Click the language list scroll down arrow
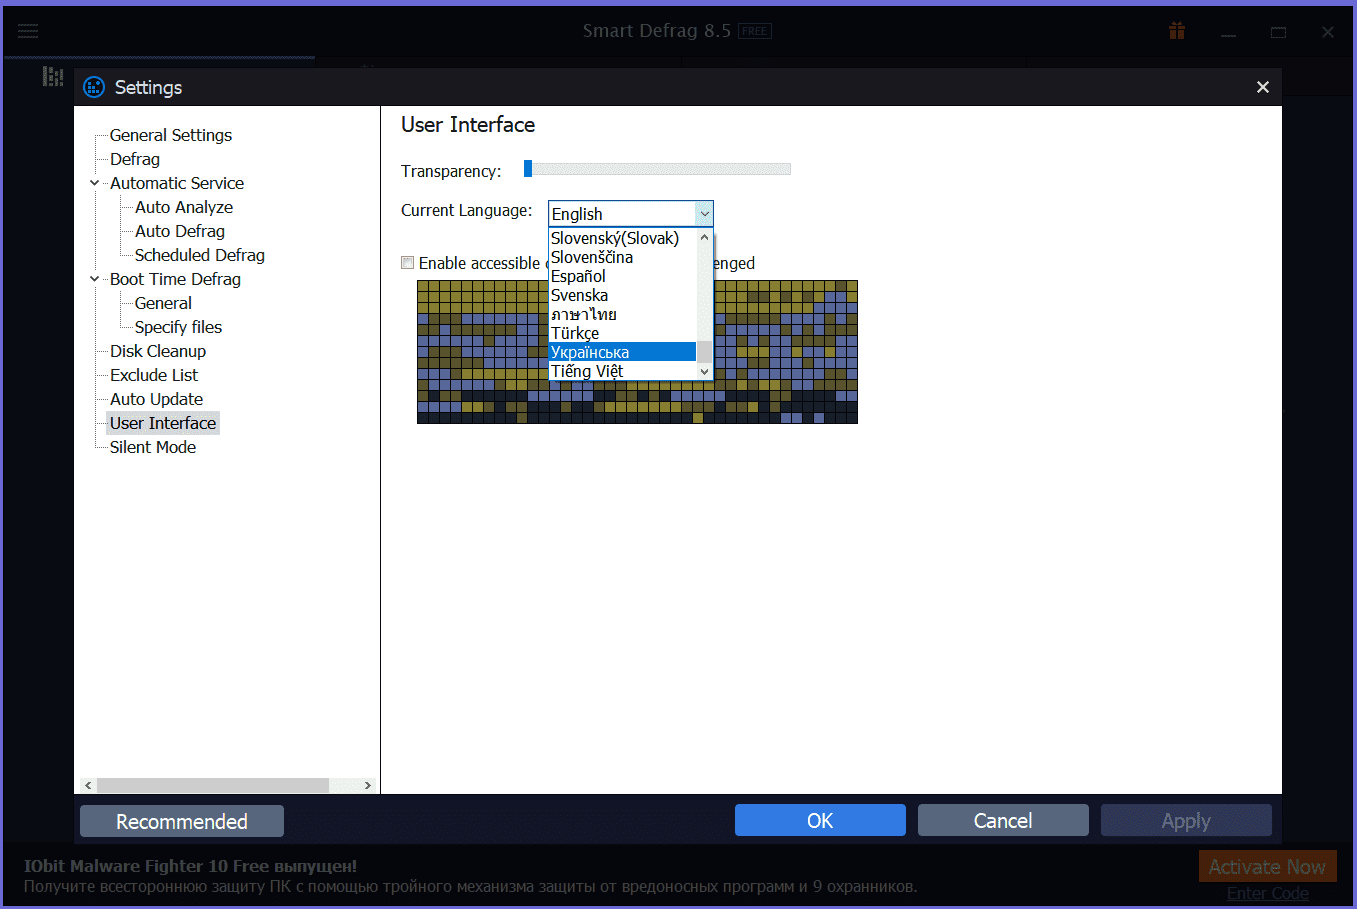 click(705, 372)
